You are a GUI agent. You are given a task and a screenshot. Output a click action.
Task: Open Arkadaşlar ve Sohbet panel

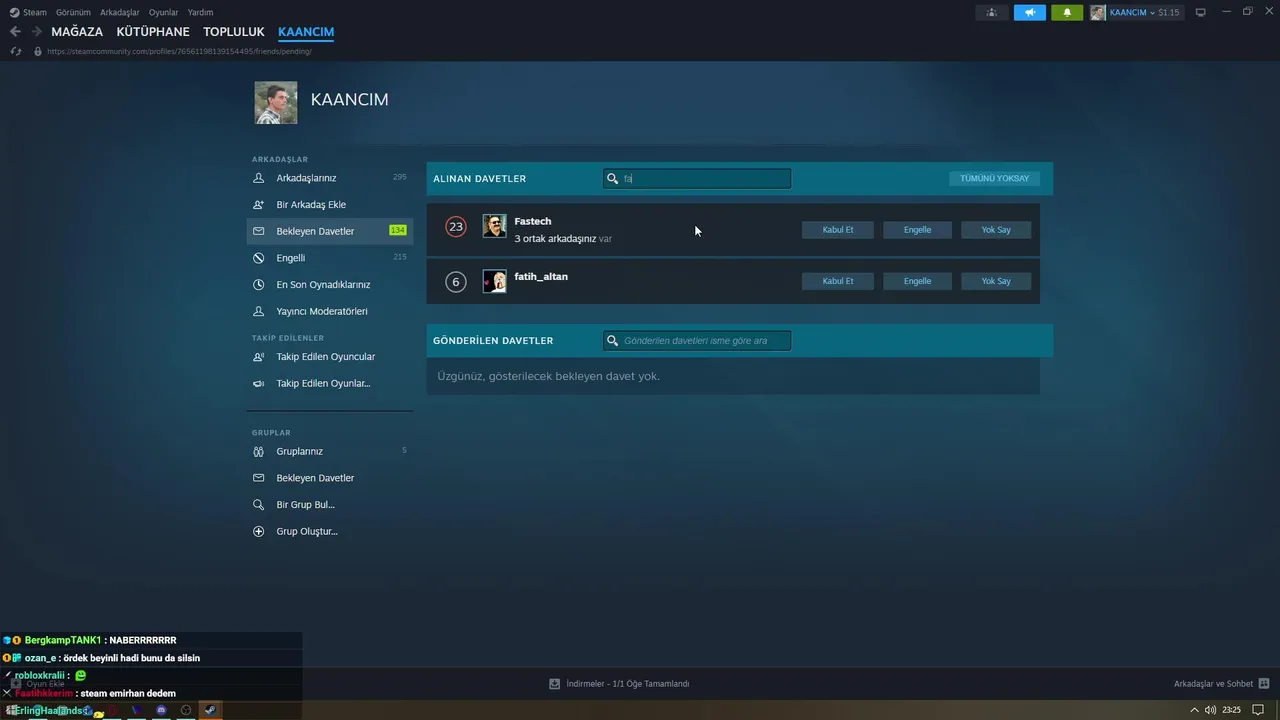[x=1221, y=684]
